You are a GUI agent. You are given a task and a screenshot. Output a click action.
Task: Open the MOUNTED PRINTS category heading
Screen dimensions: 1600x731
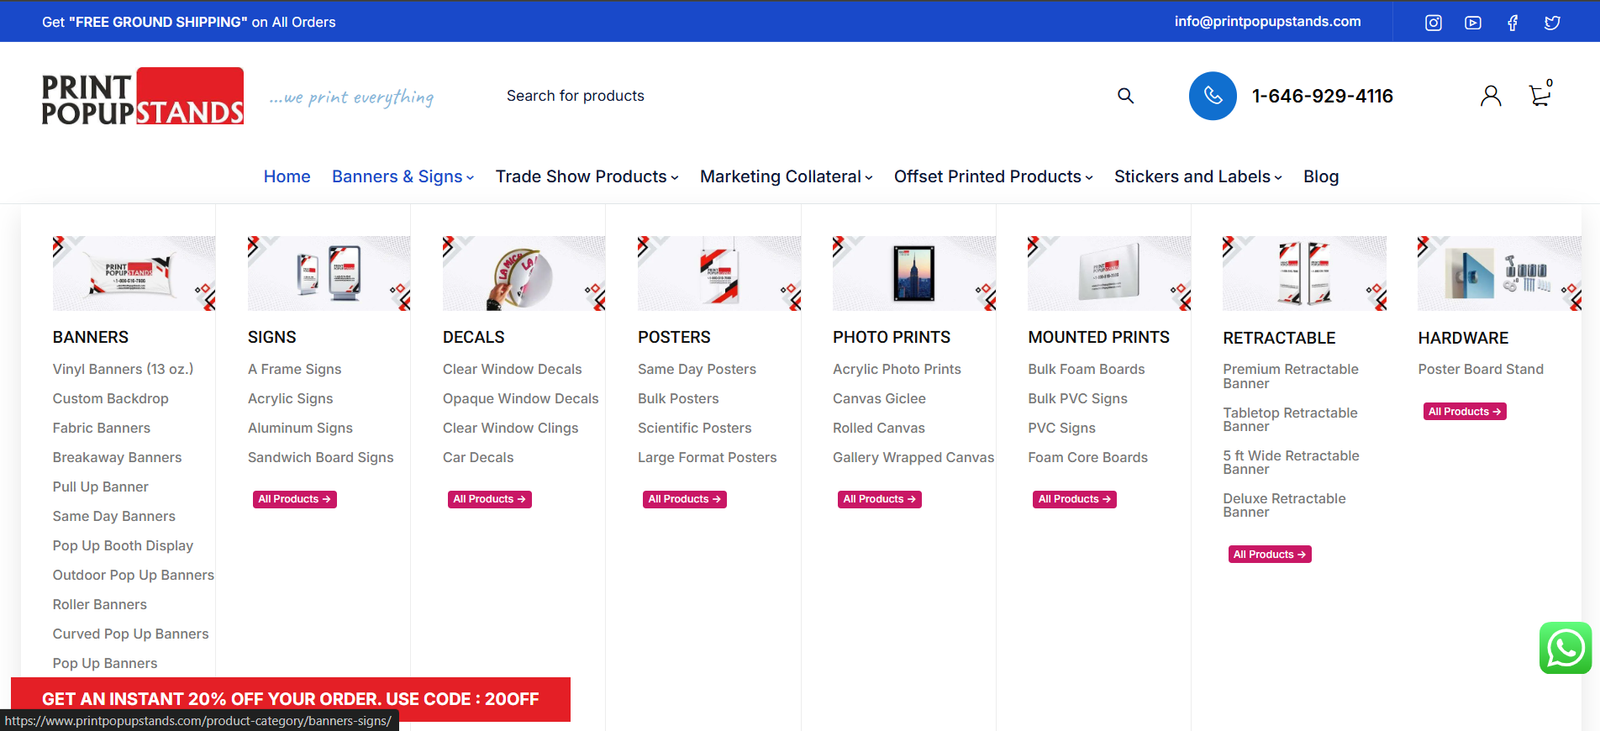1099,338
